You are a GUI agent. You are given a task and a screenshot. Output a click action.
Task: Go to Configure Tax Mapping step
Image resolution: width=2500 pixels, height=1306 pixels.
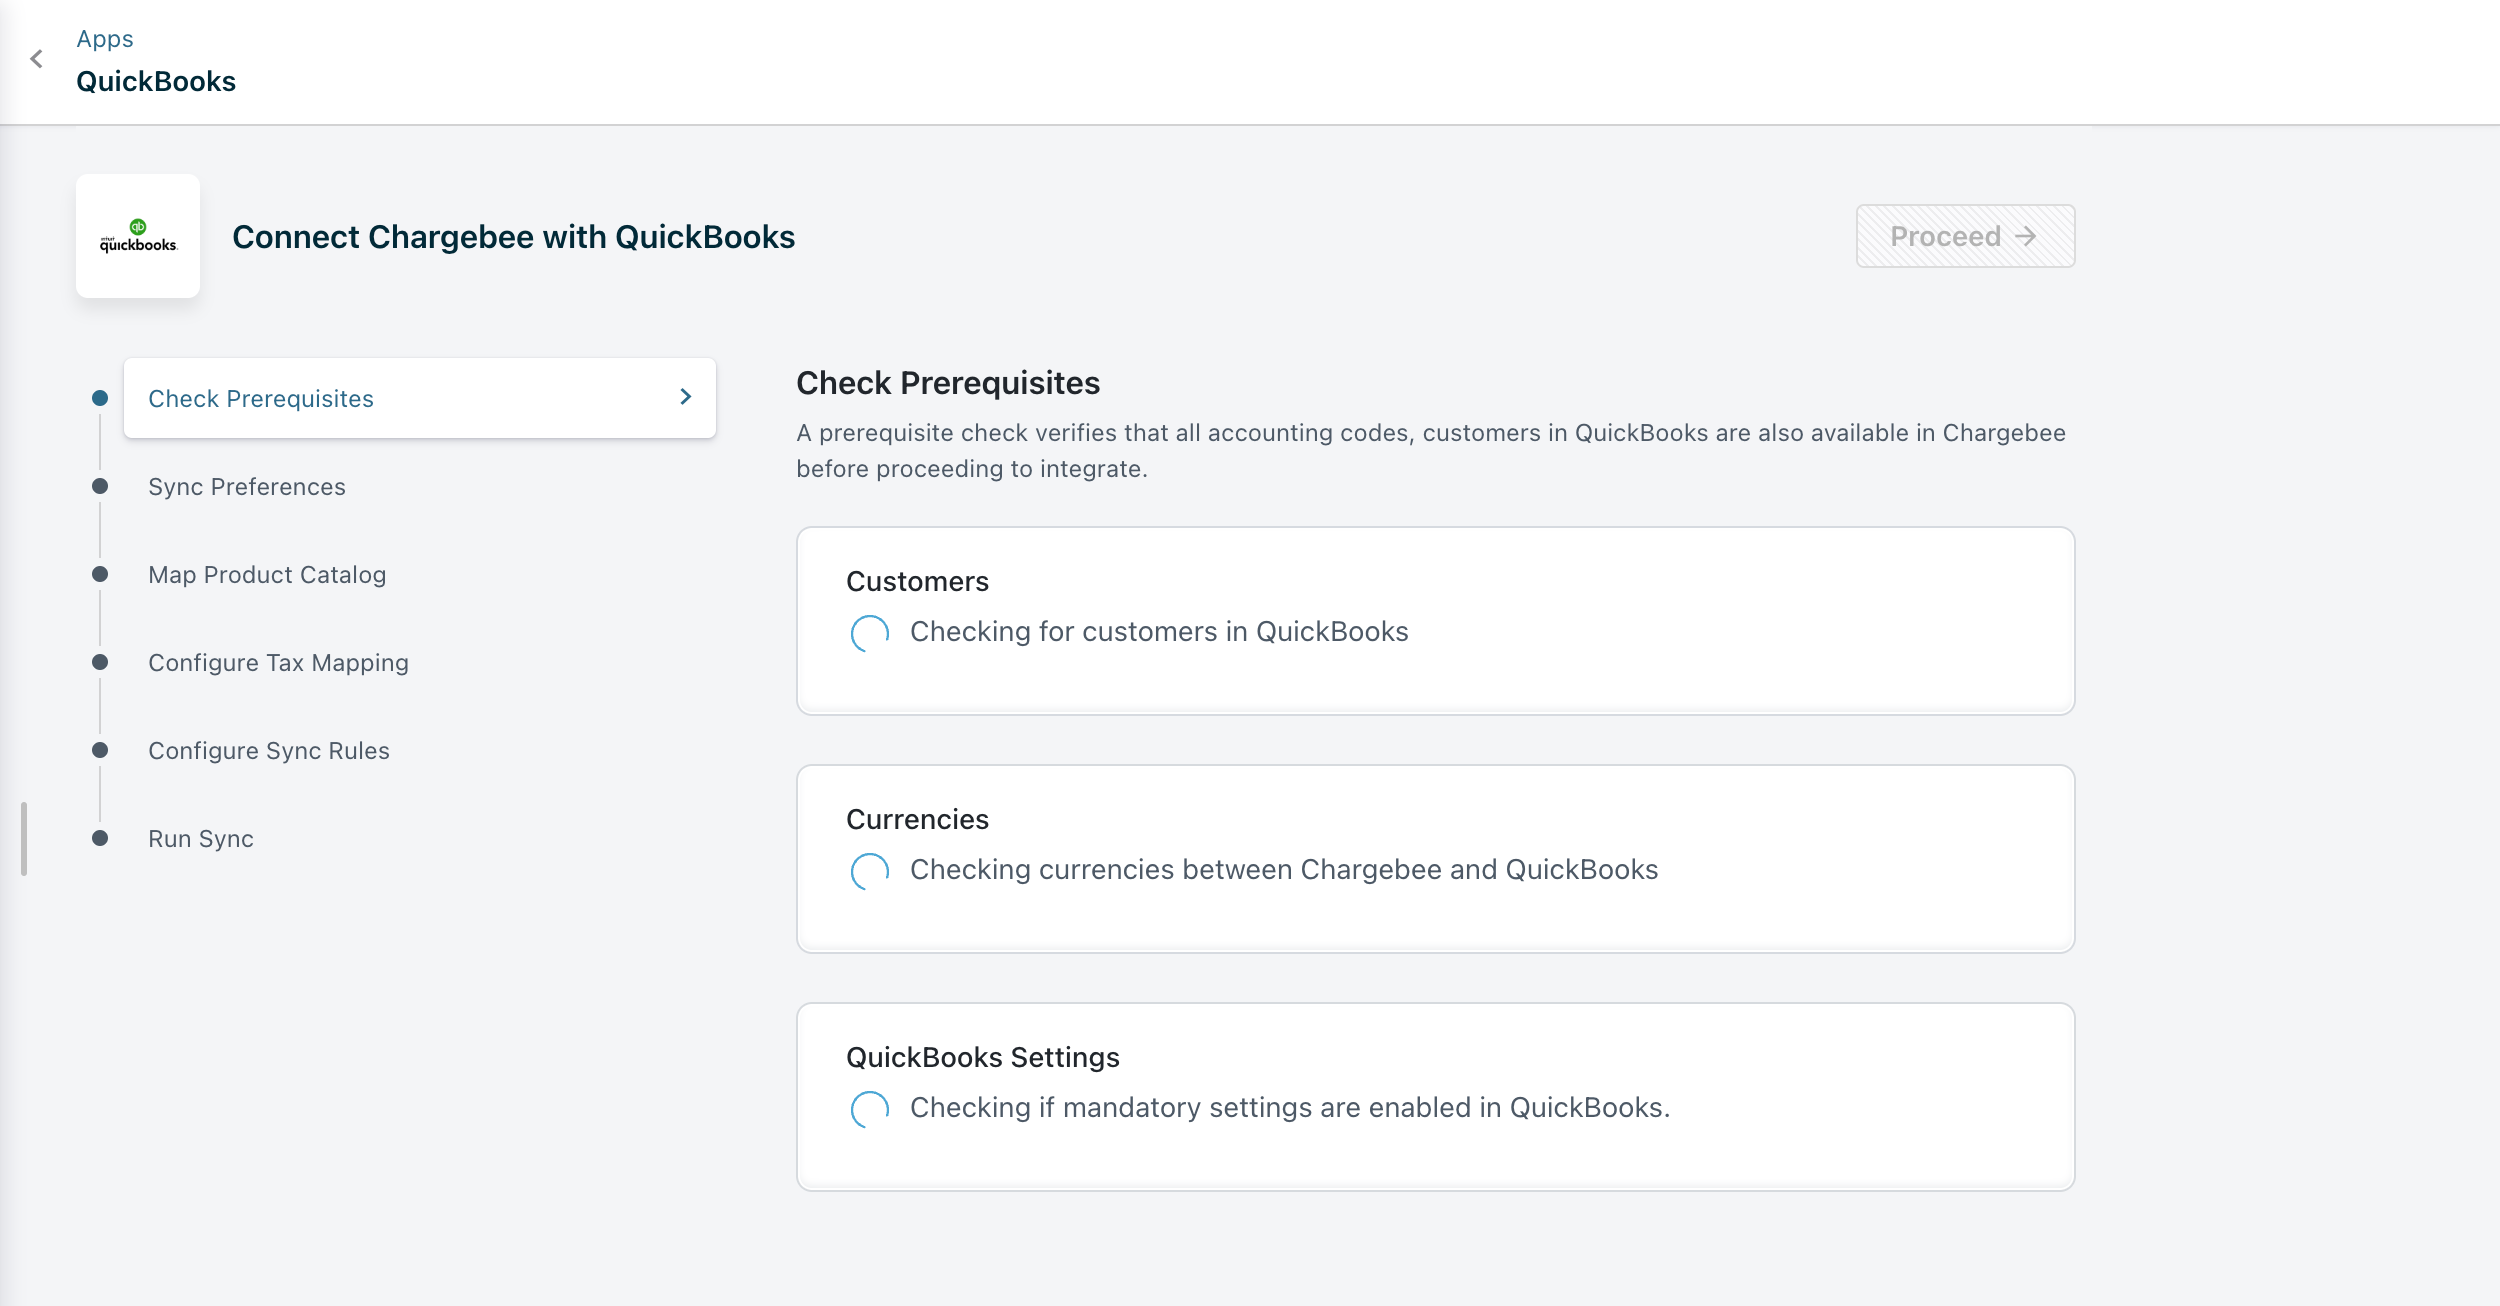coord(278,663)
